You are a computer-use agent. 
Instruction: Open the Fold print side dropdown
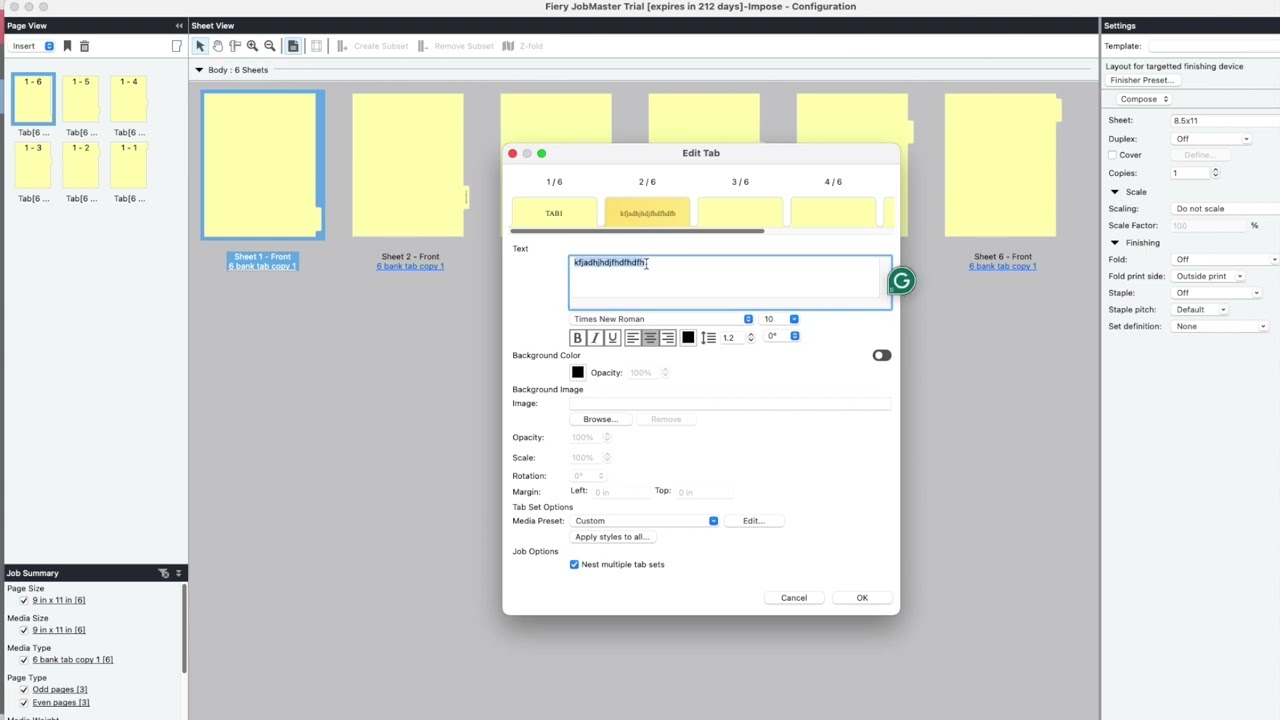pos(1209,276)
